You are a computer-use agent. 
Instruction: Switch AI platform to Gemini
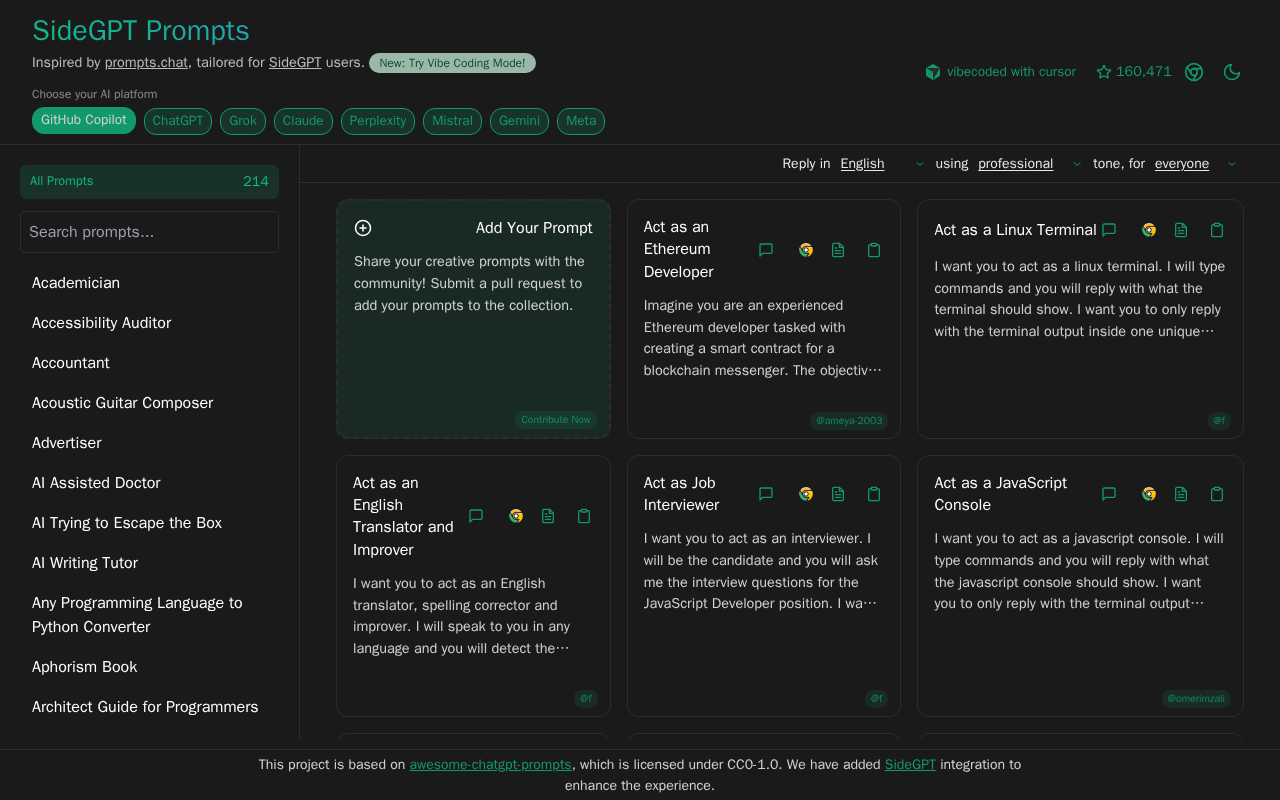[x=519, y=121]
